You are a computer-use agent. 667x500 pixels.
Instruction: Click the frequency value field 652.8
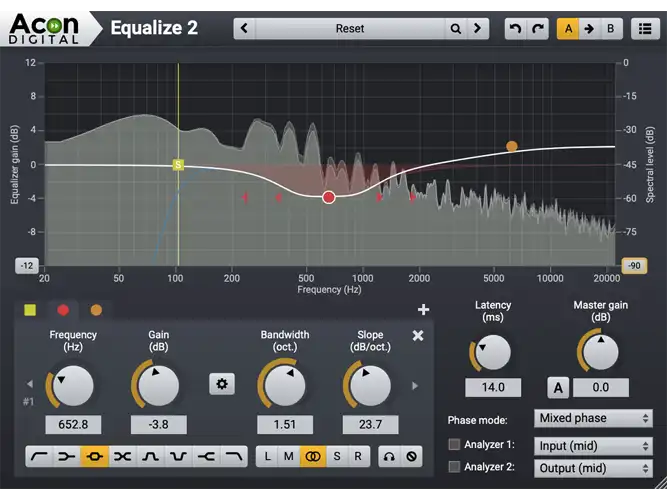coord(73,424)
